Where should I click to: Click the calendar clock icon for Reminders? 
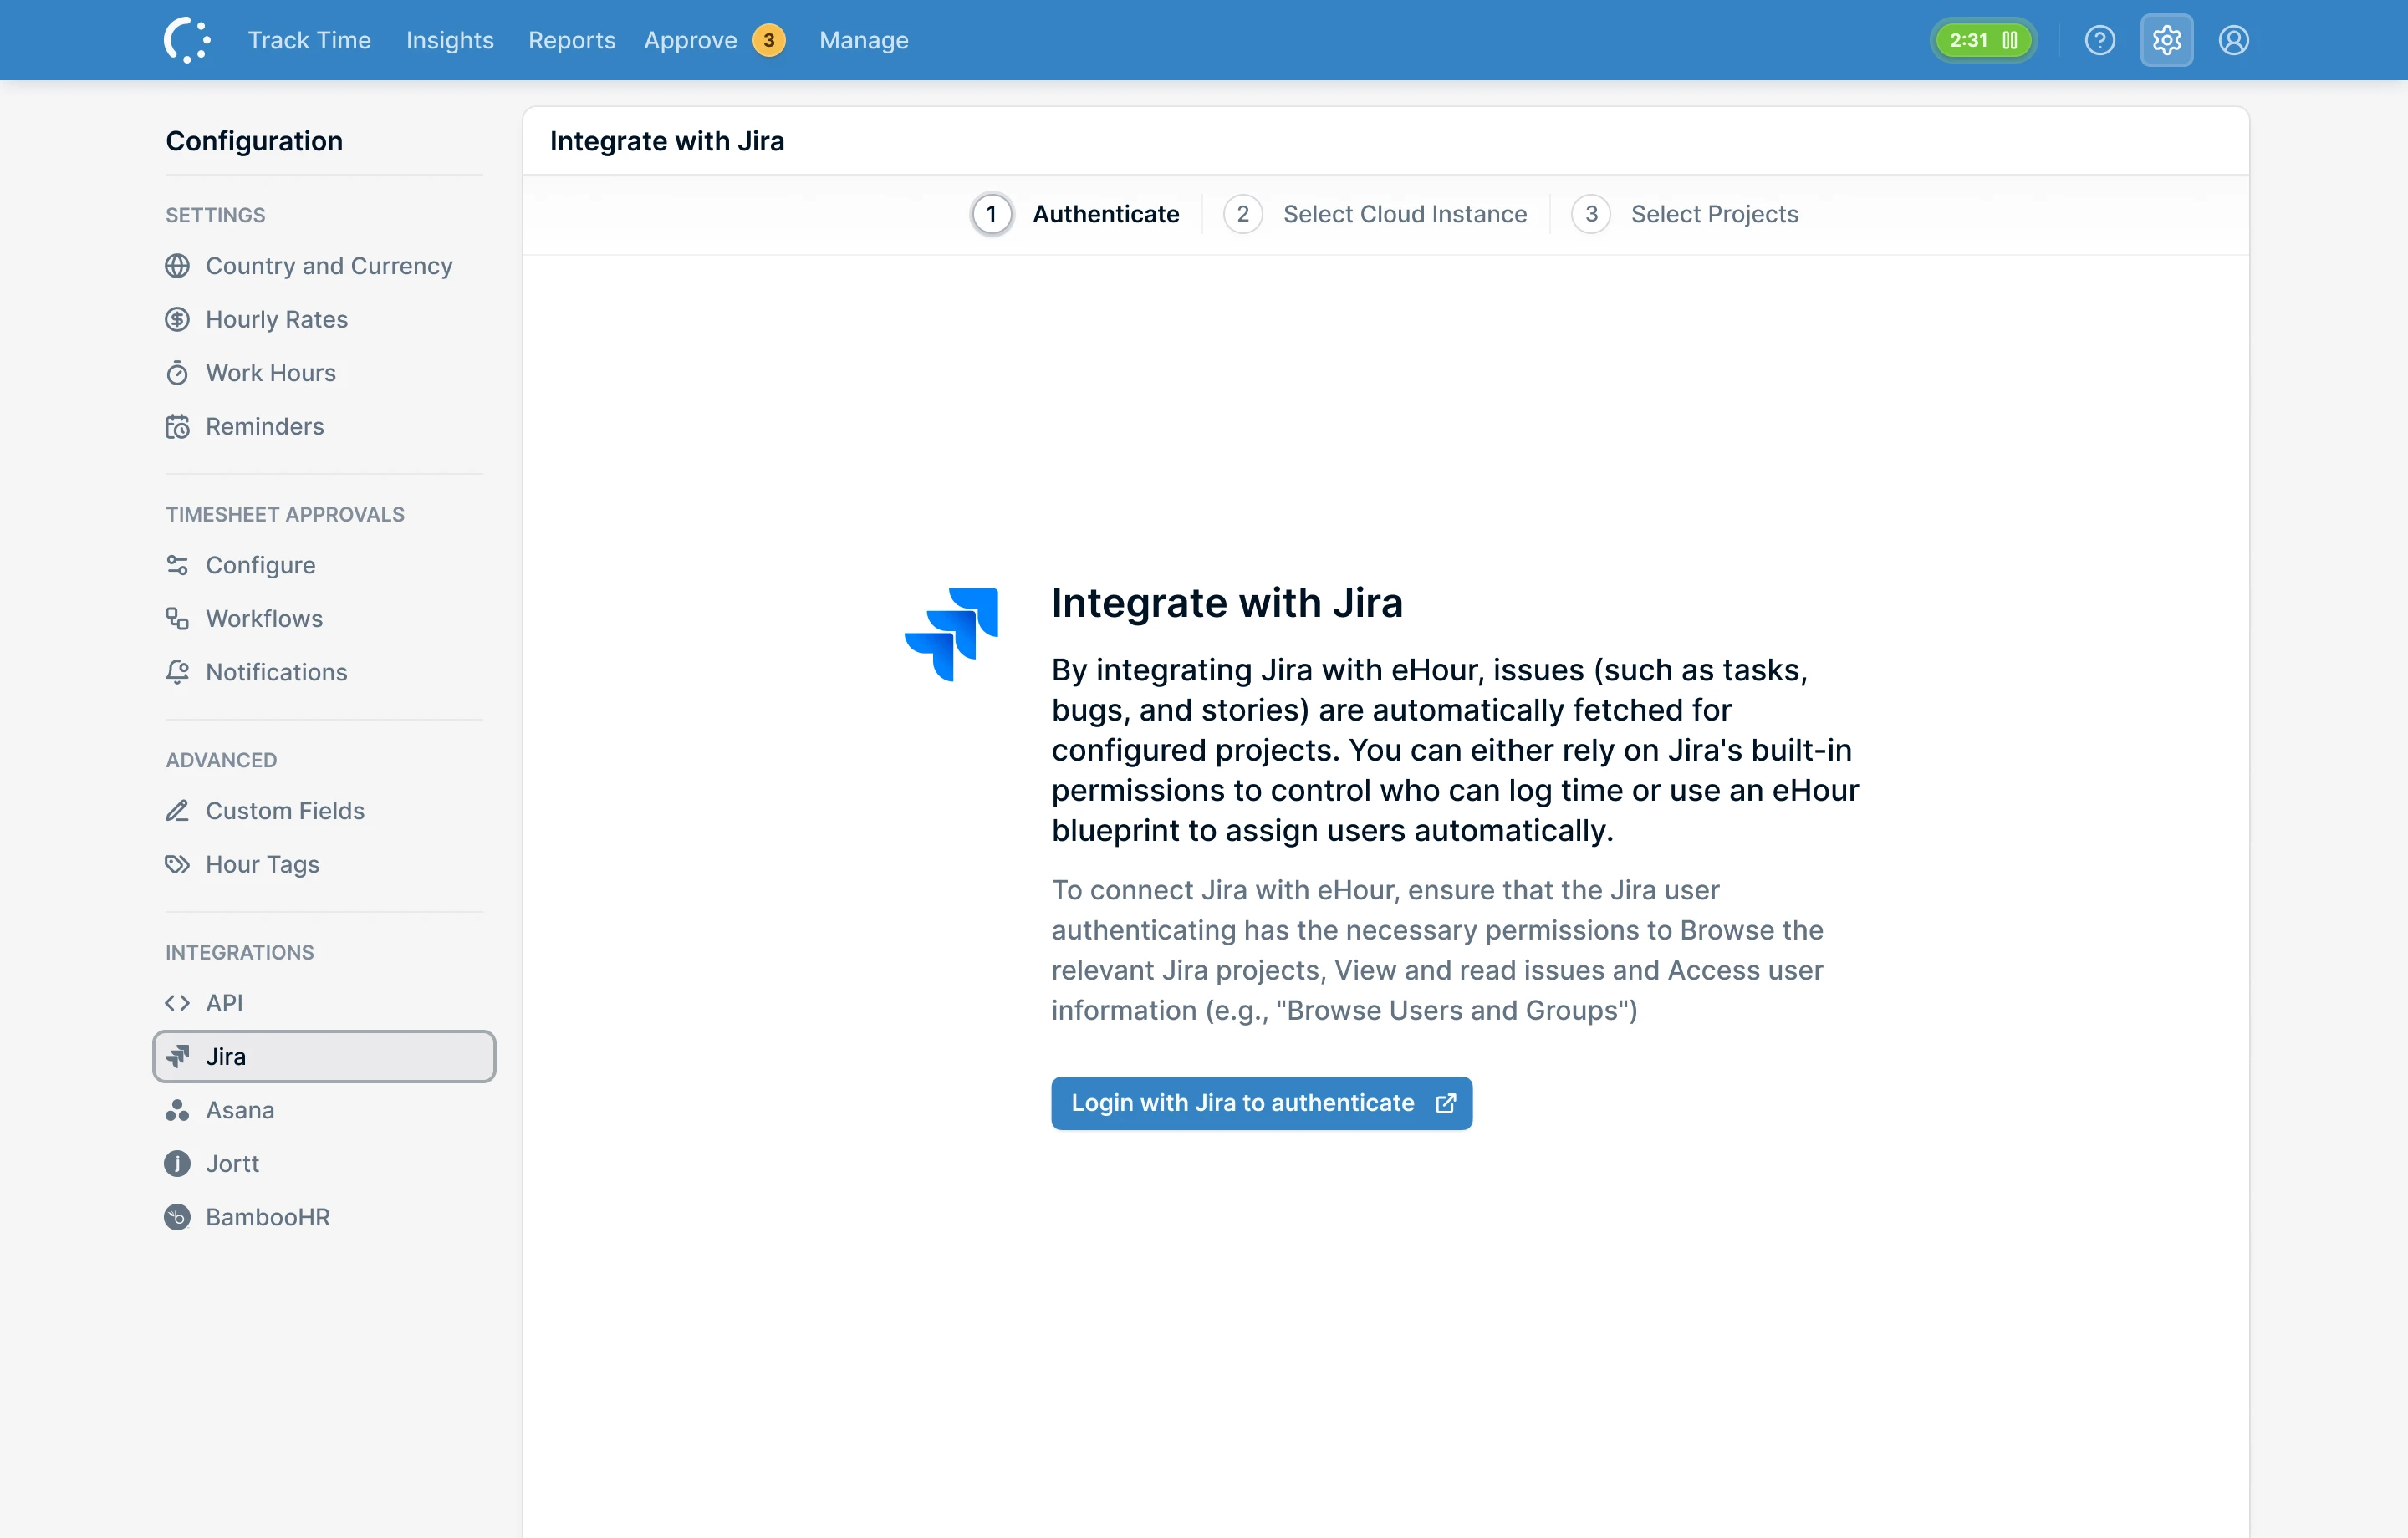click(x=177, y=426)
